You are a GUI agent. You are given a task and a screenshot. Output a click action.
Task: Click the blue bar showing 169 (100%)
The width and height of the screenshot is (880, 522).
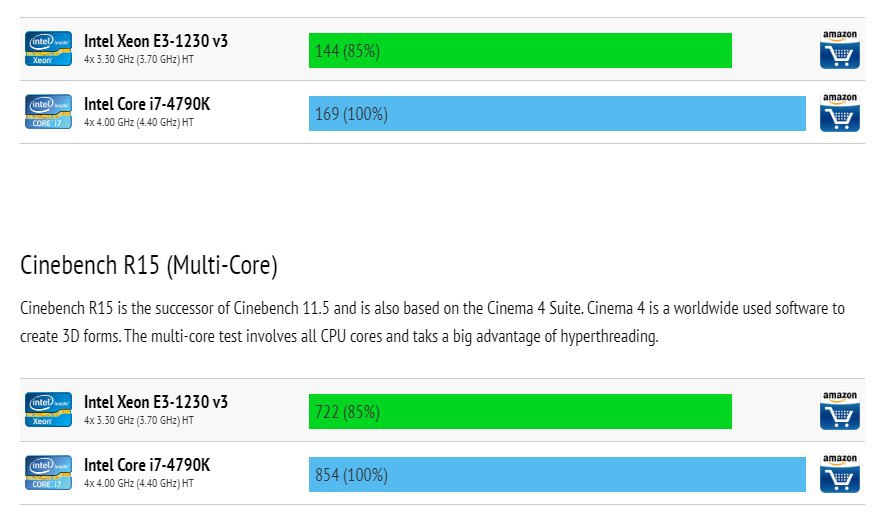click(557, 114)
